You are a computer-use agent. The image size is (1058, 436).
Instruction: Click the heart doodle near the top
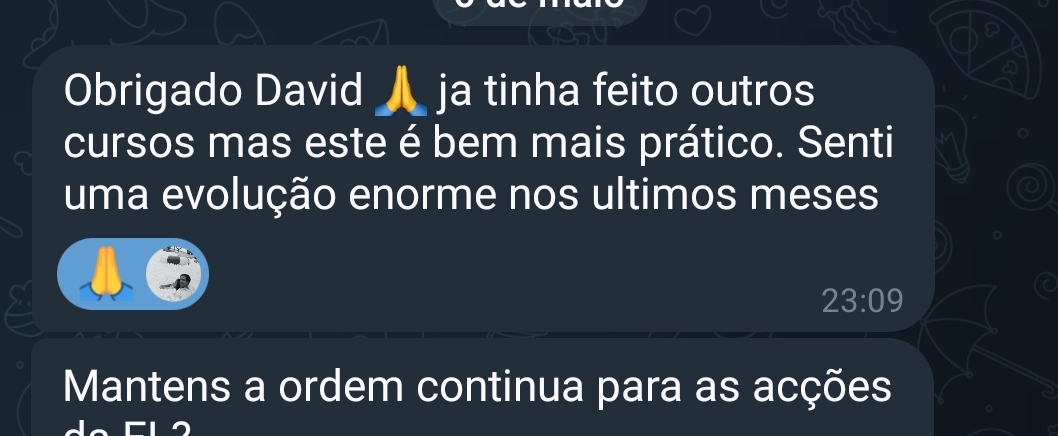[692, 20]
